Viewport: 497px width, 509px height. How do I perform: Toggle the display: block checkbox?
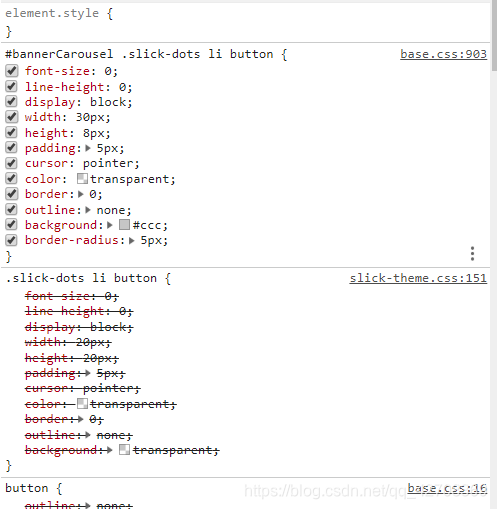coord(11,101)
